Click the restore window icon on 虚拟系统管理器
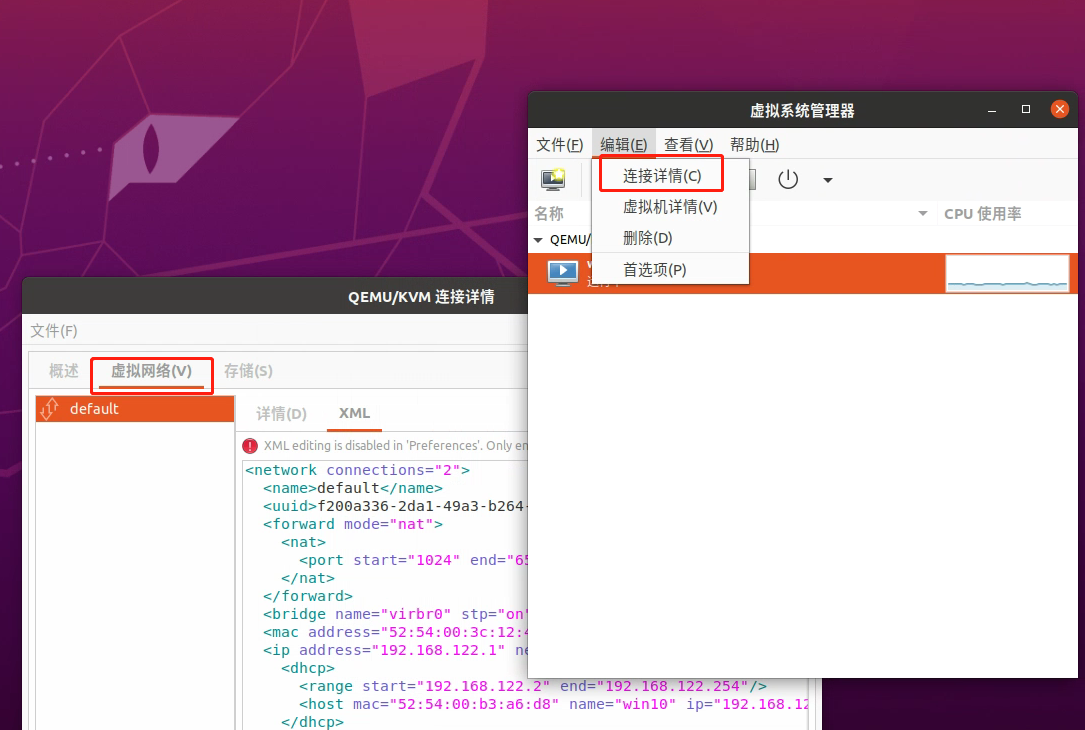Screen dimensions: 1085x730 (x=1025, y=110)
